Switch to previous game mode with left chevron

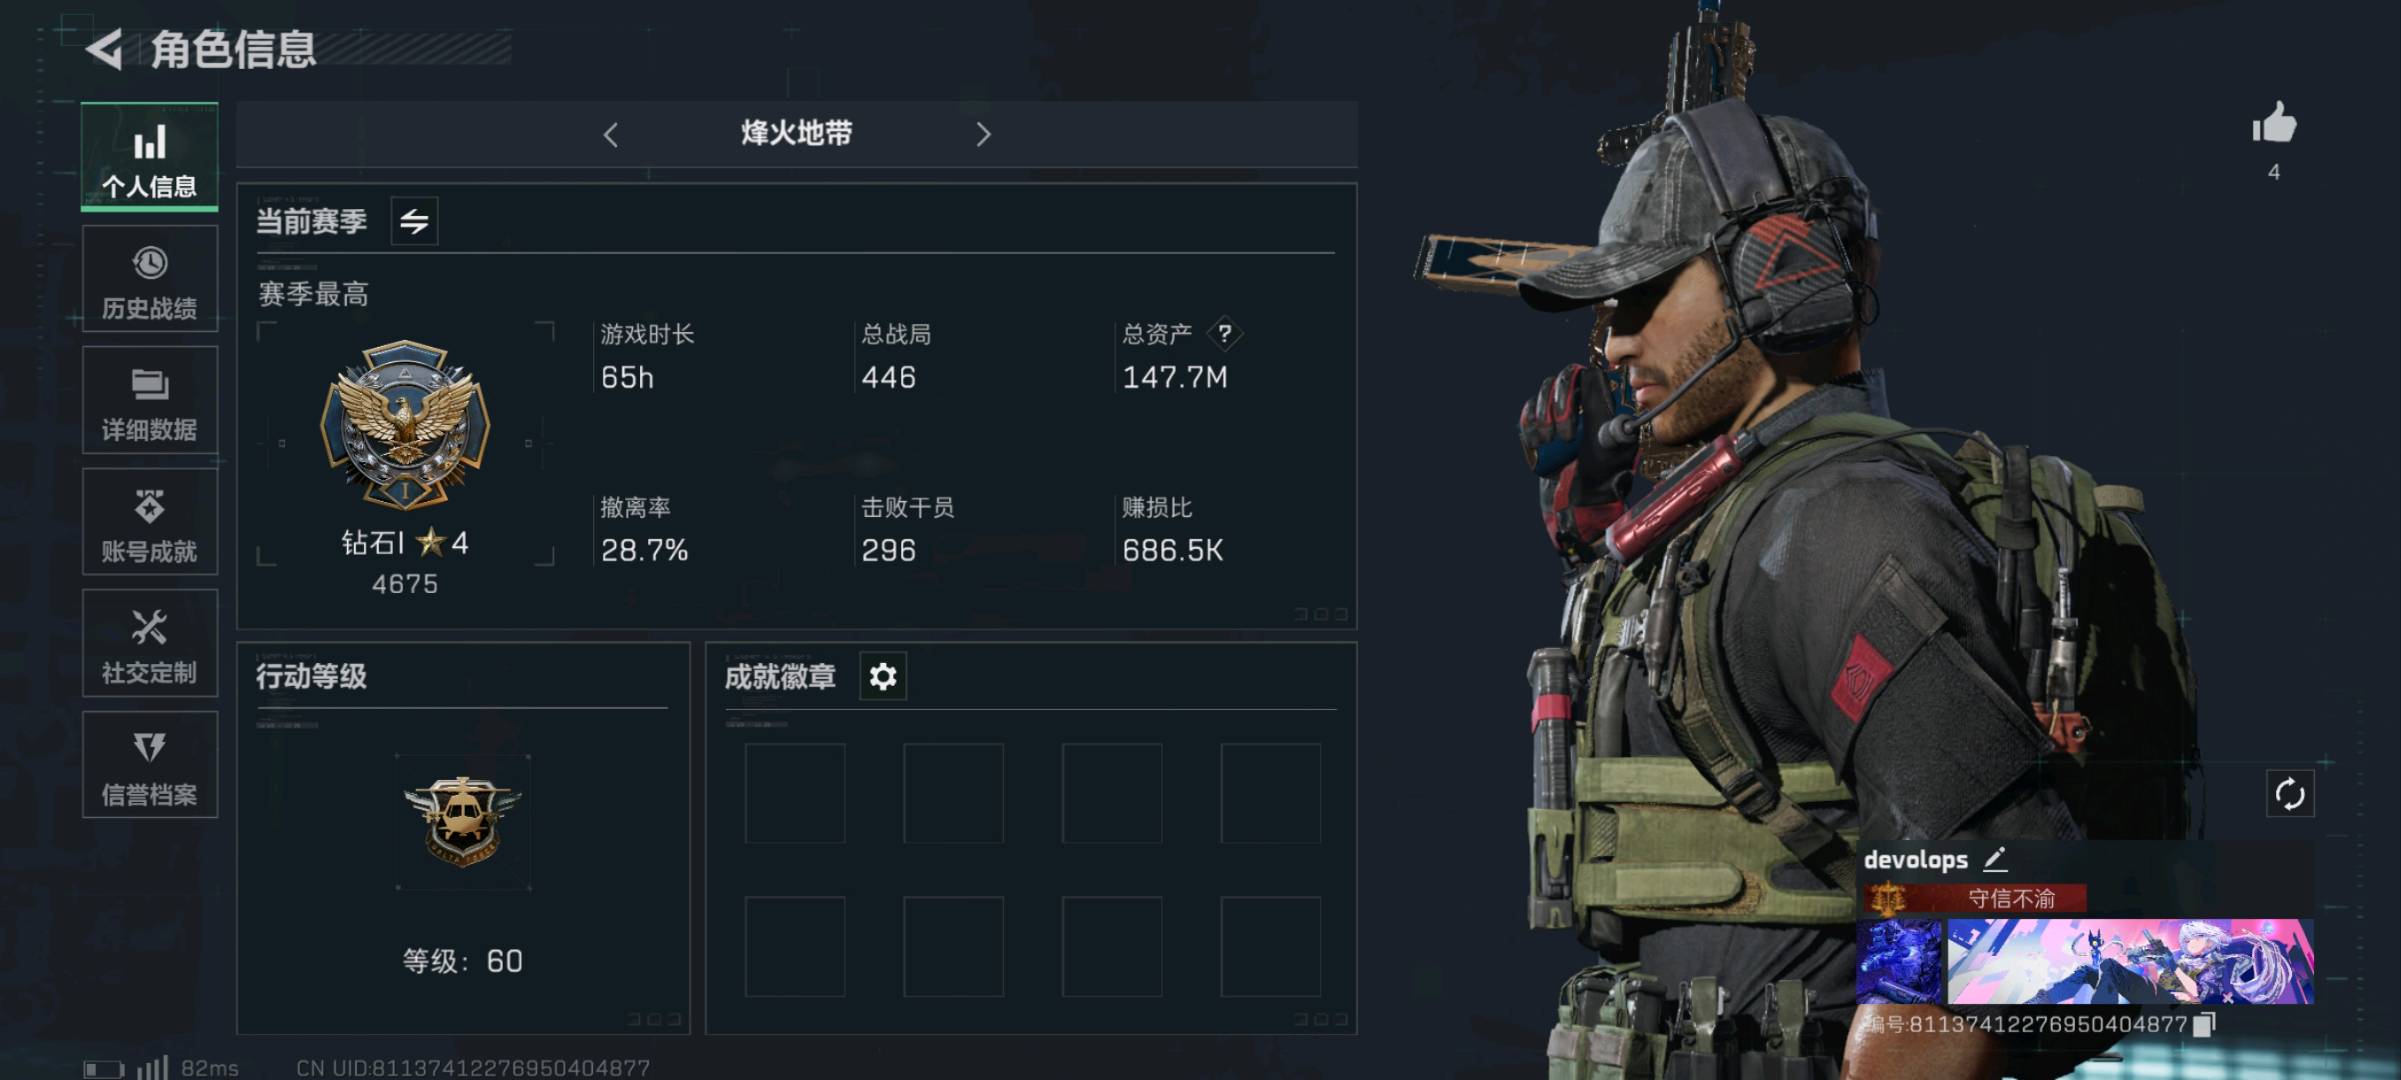(611, 134)
